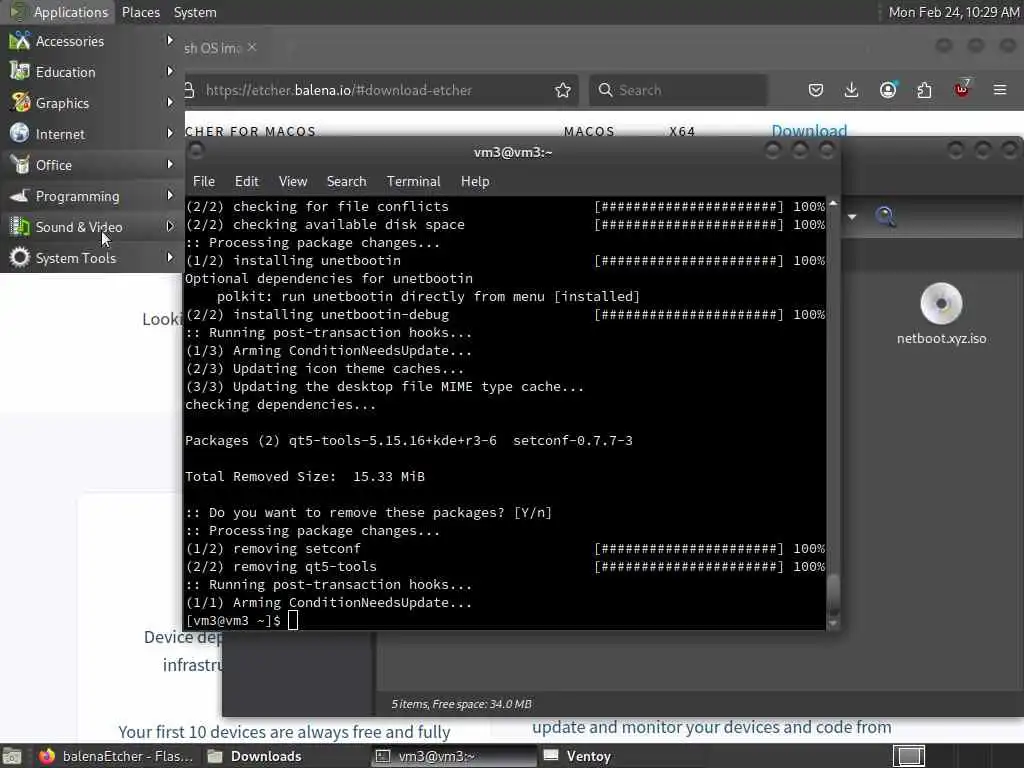
Task: Click the uBlock Origin extension icon
Action: 962,89
